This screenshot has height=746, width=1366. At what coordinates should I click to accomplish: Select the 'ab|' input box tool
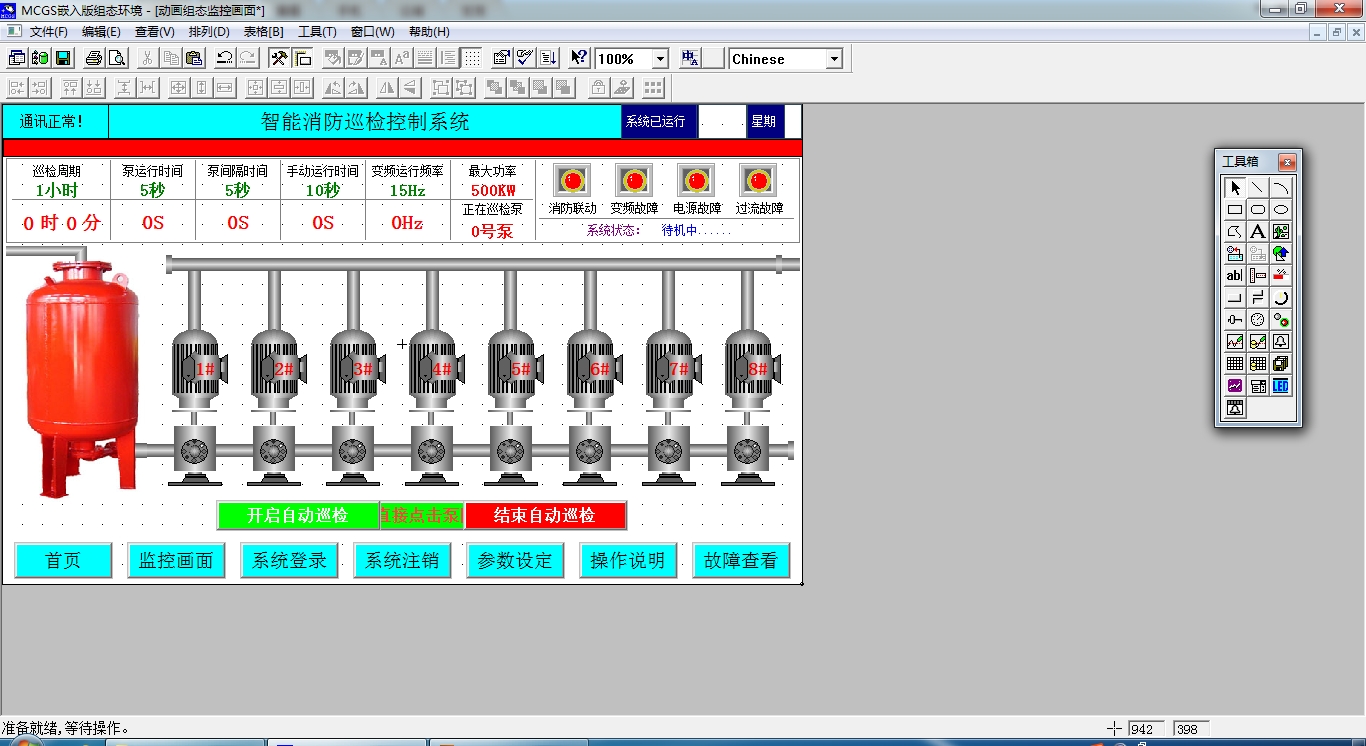(1235, 276)
